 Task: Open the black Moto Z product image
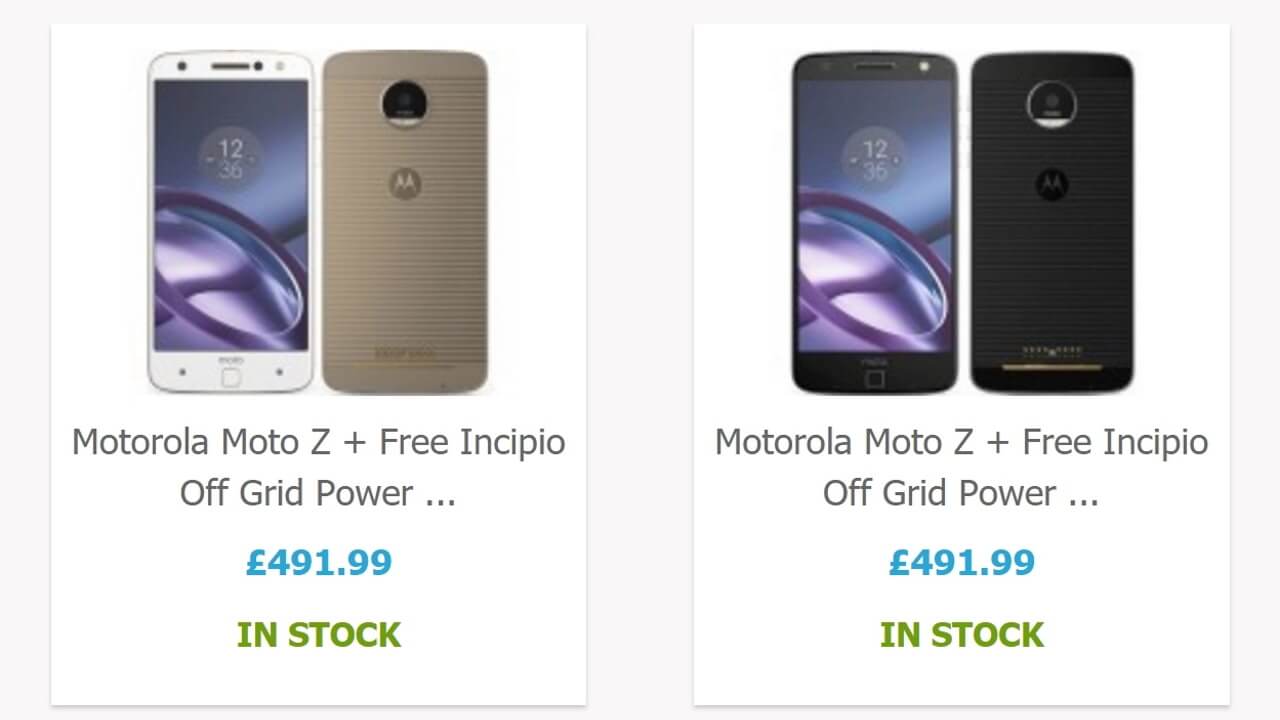(x=962, y=221)
